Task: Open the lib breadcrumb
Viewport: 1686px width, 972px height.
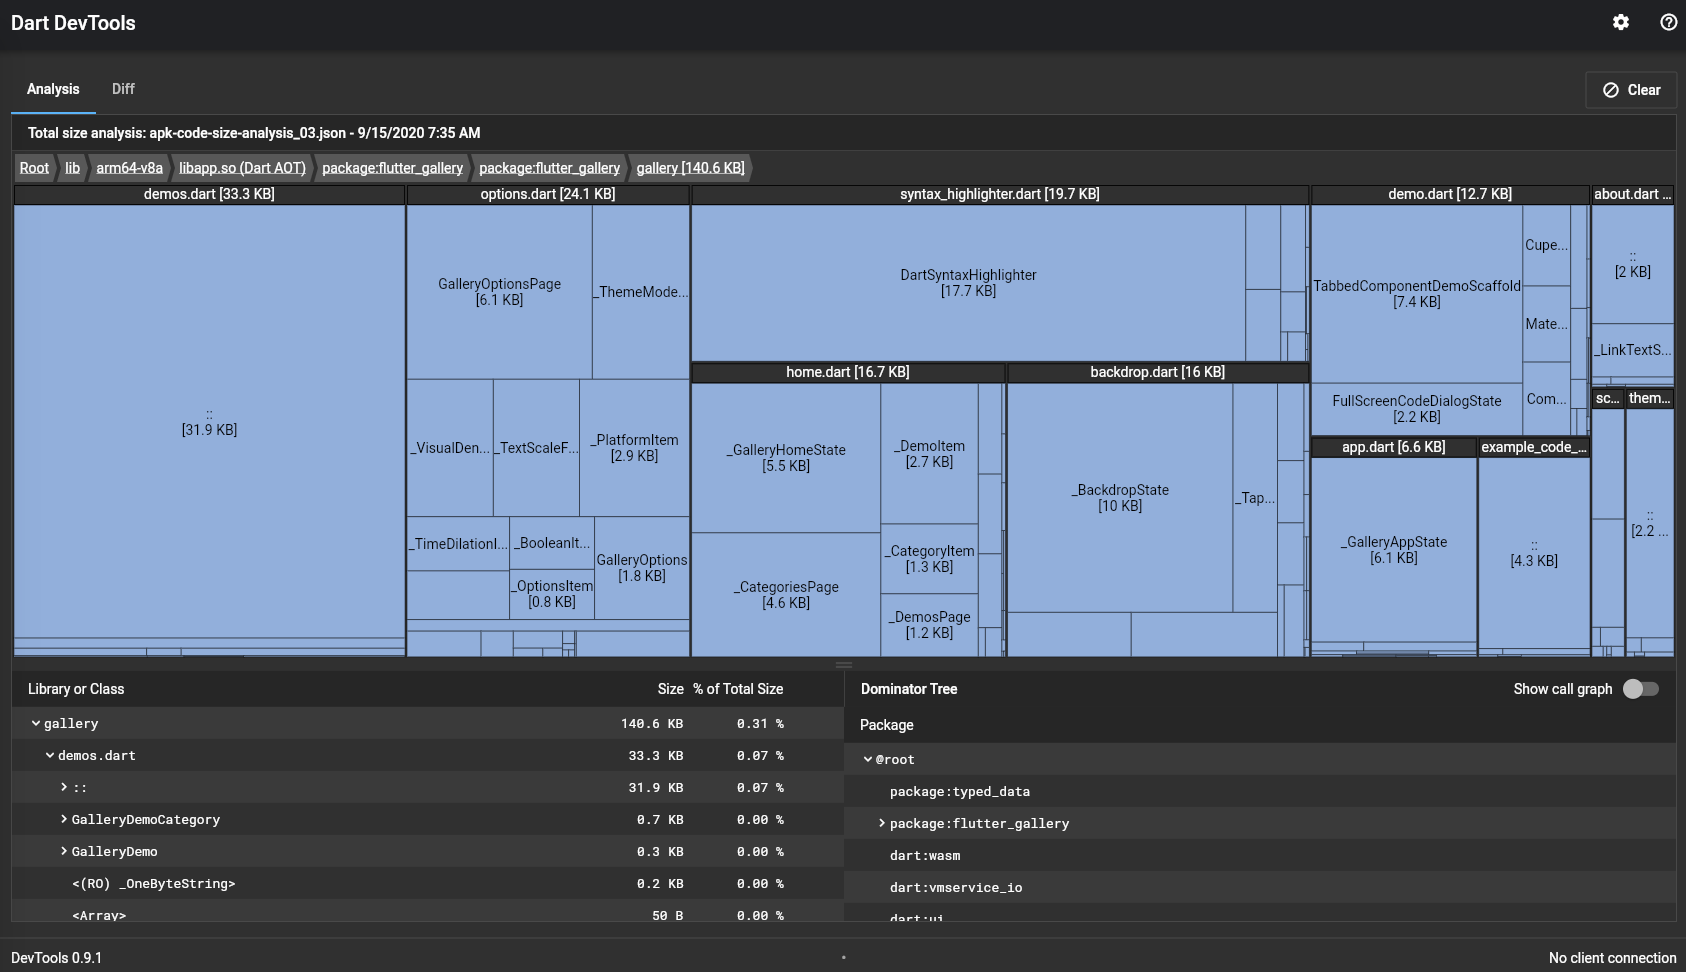Action: coord(71,167)
